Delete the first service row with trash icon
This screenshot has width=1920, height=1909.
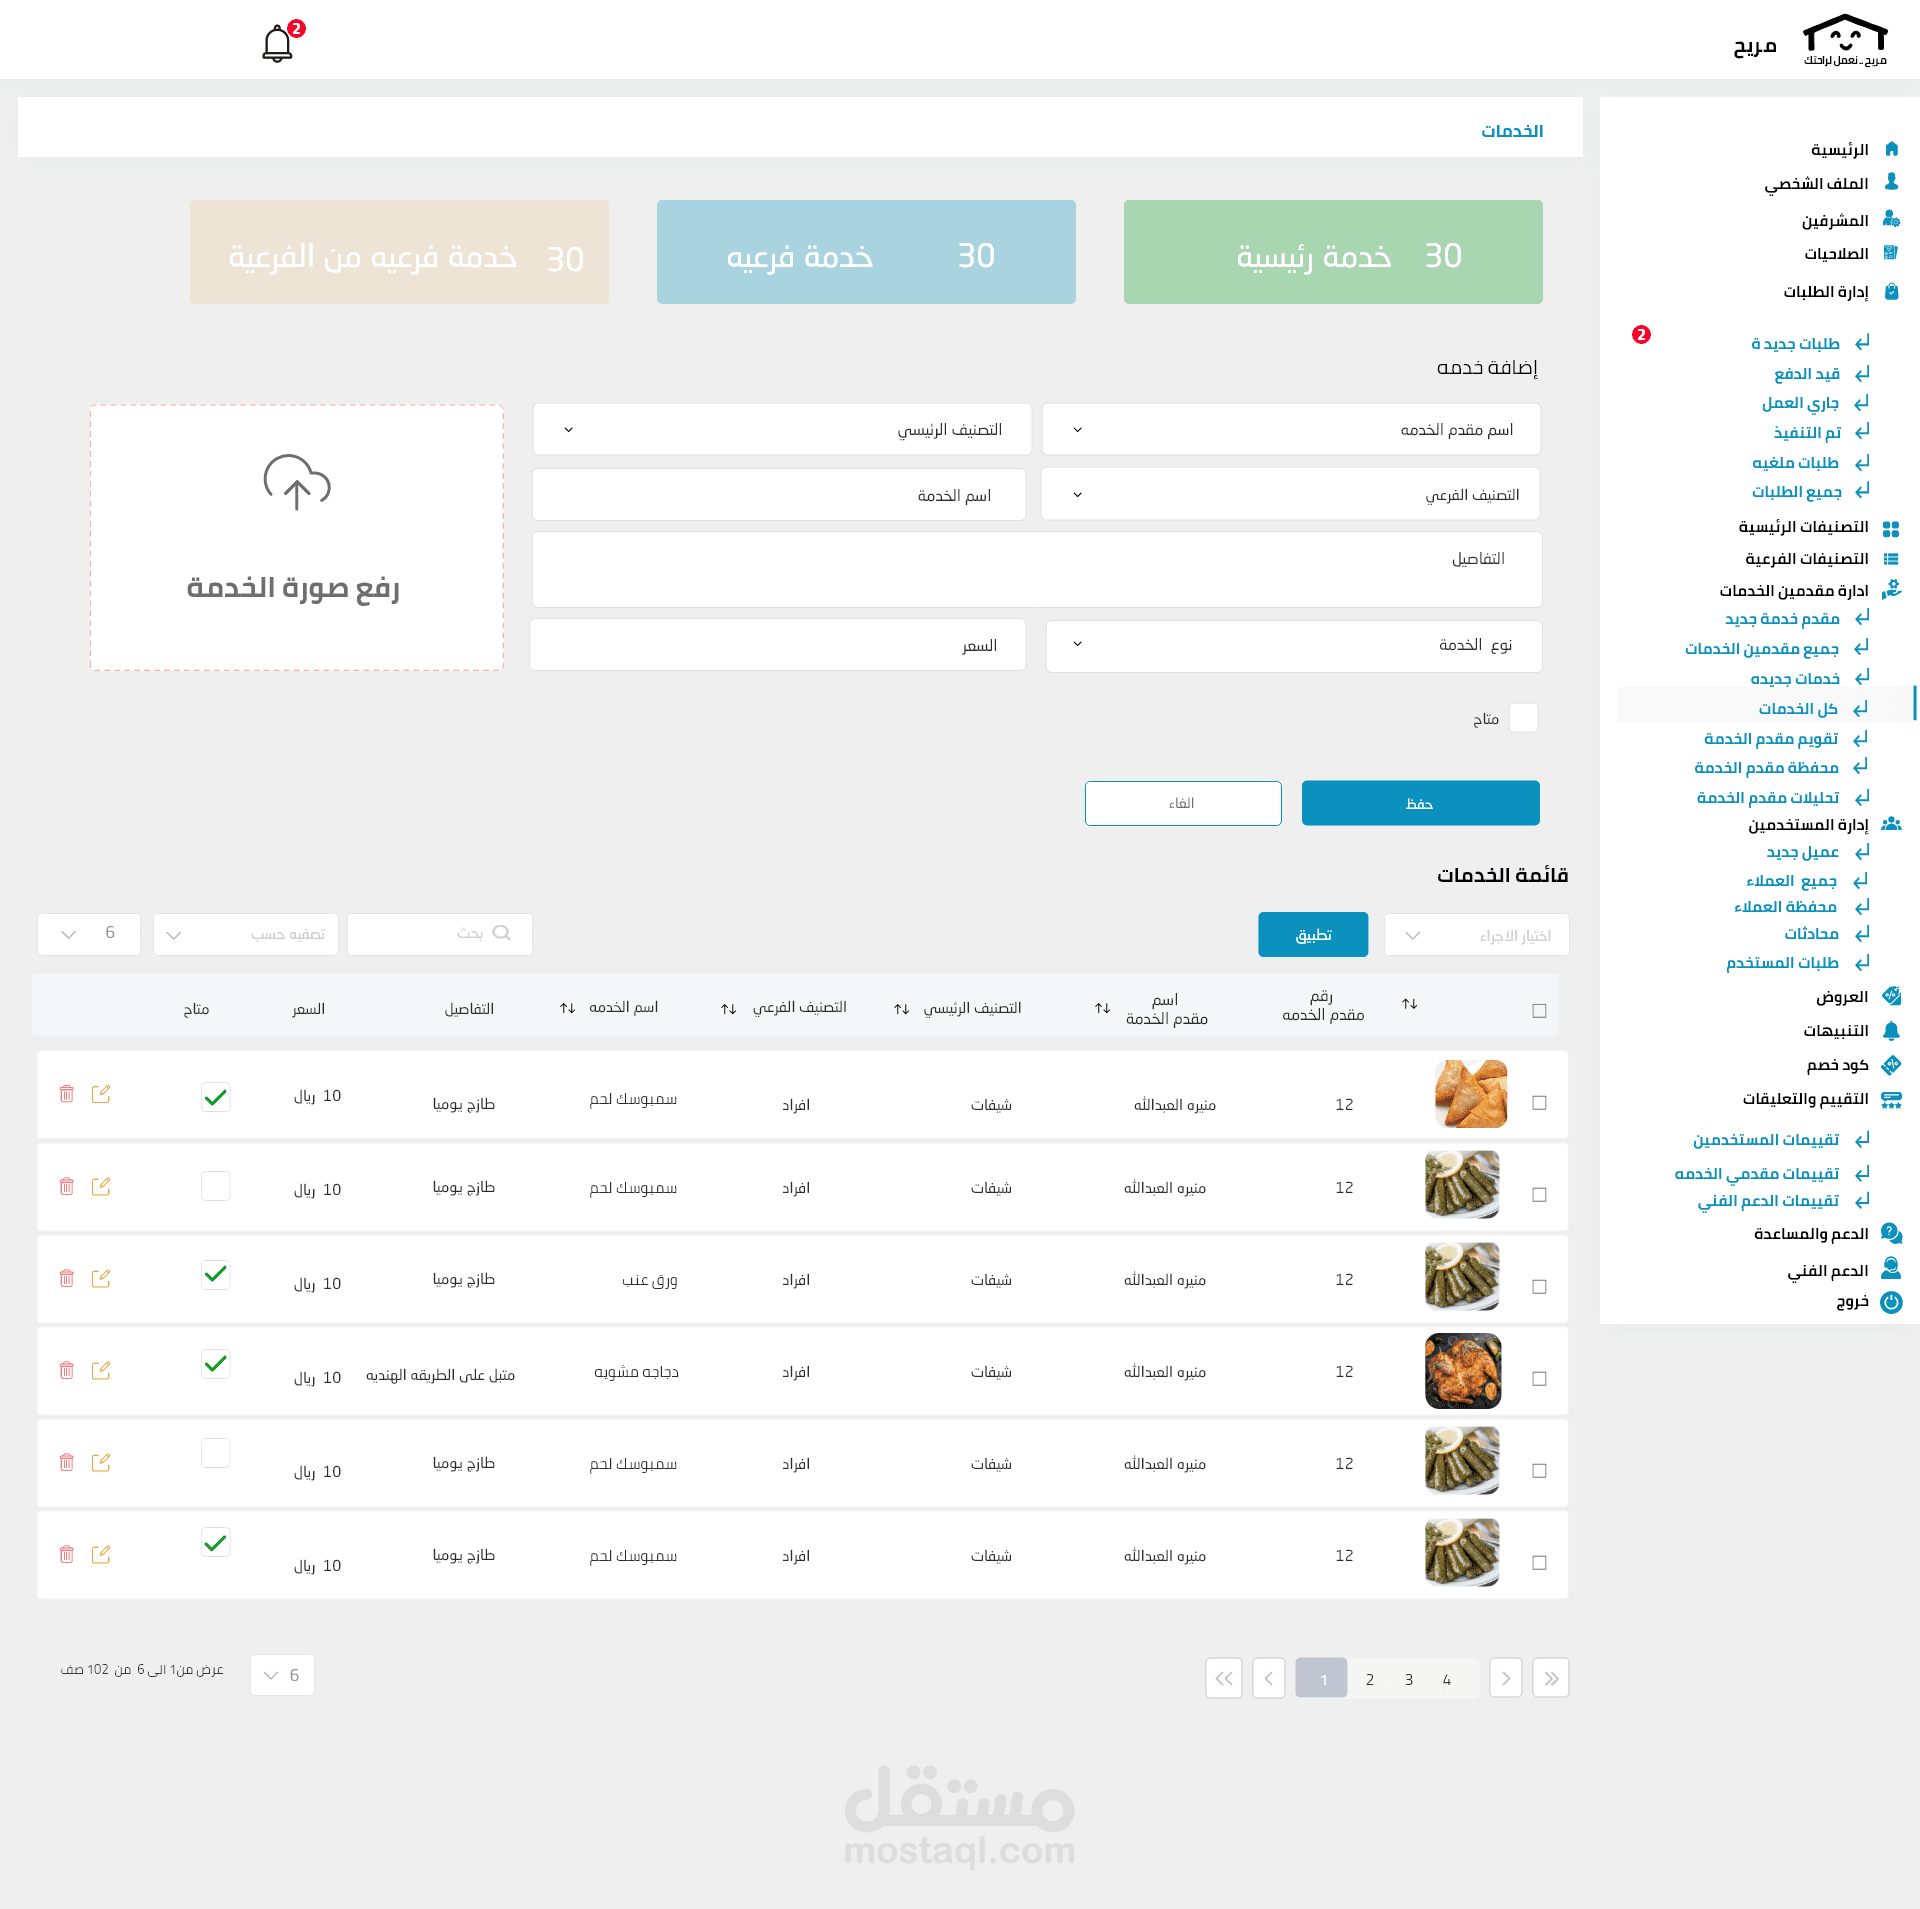pyautogui.click(x=67, y=1094)
